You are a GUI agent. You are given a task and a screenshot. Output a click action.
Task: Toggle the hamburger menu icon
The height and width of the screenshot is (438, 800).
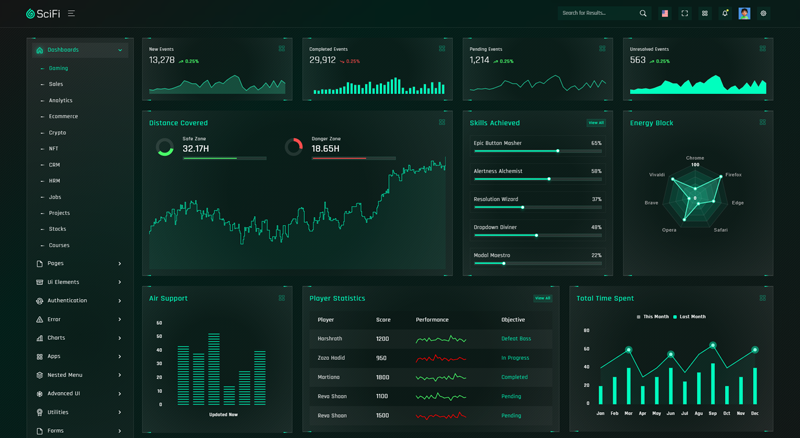pos(71,13)
